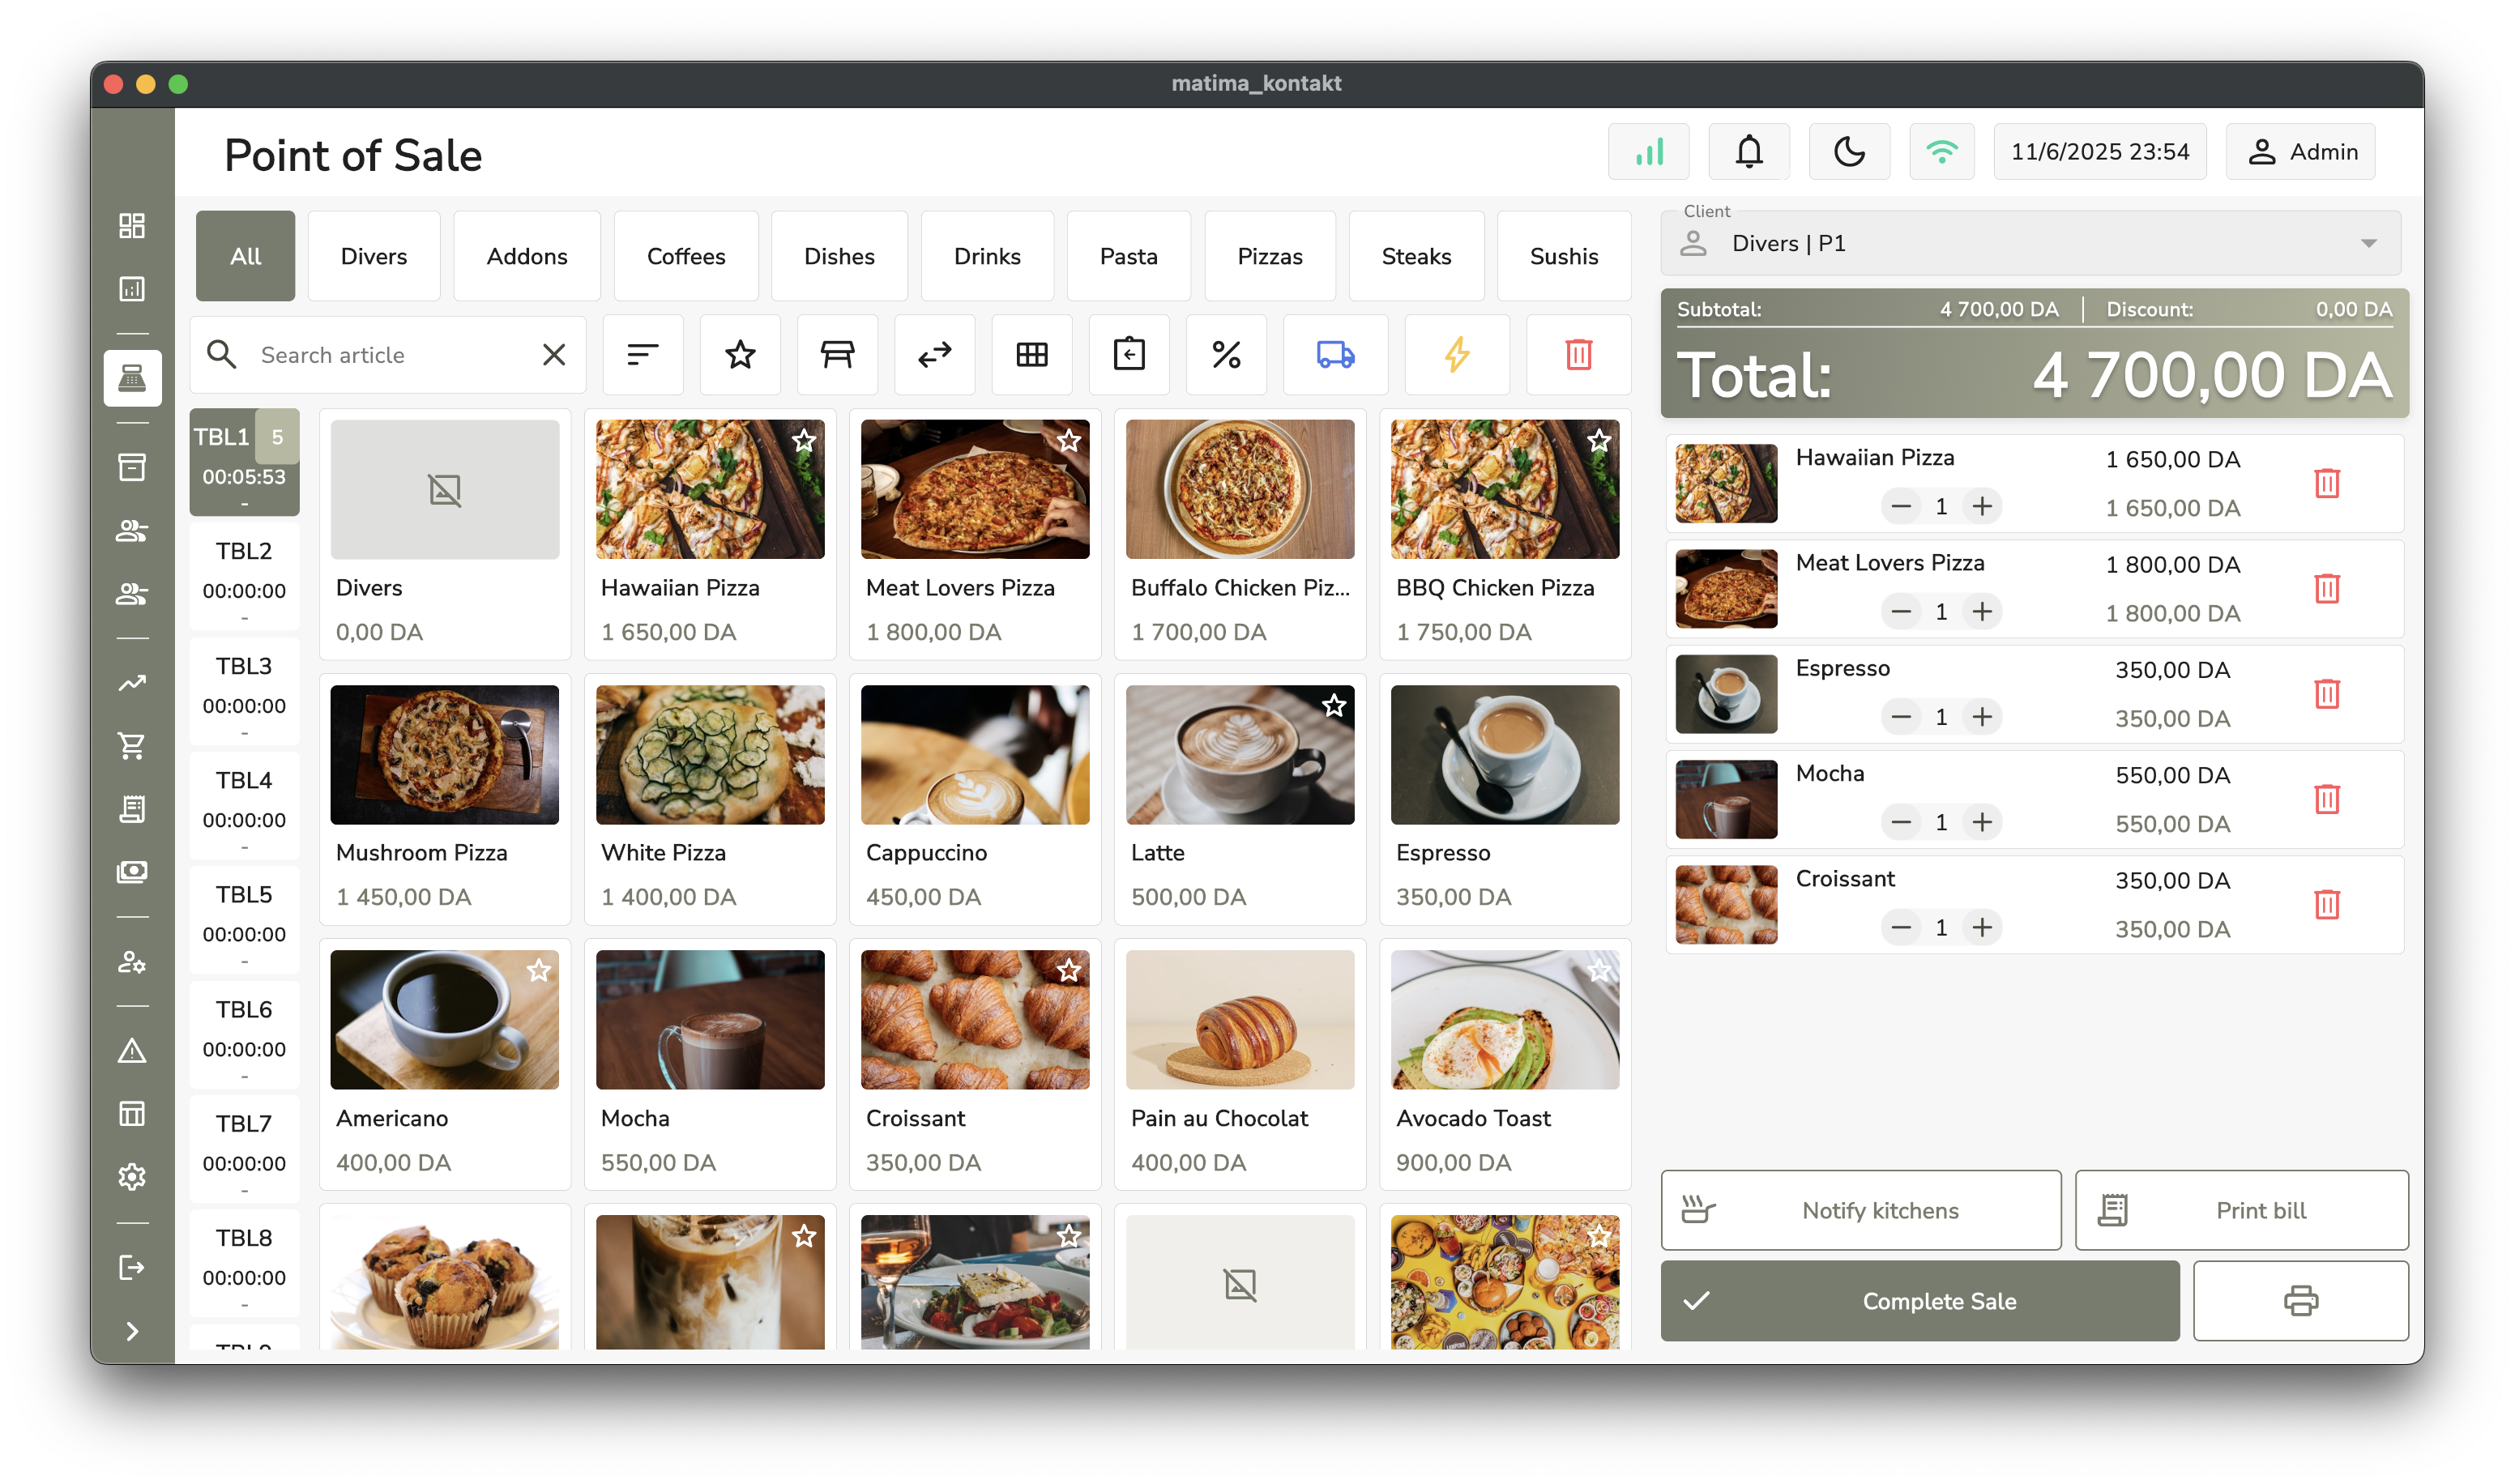Click the Complete Sale button
This screenshot has width=2515, height=1484.
[x=1919, y=1301]
